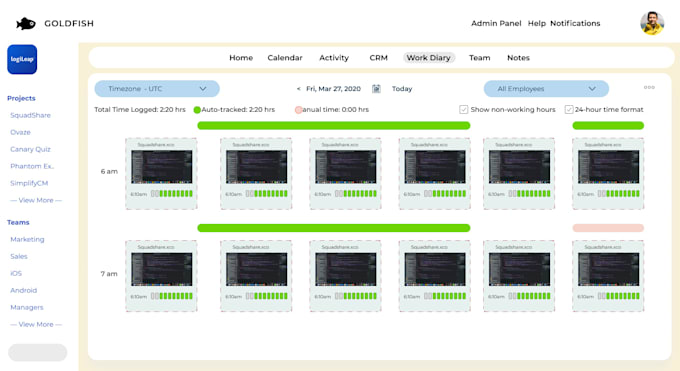The image size is (680, 371).
Task: Open the Help link
Action: pos(536,23)
